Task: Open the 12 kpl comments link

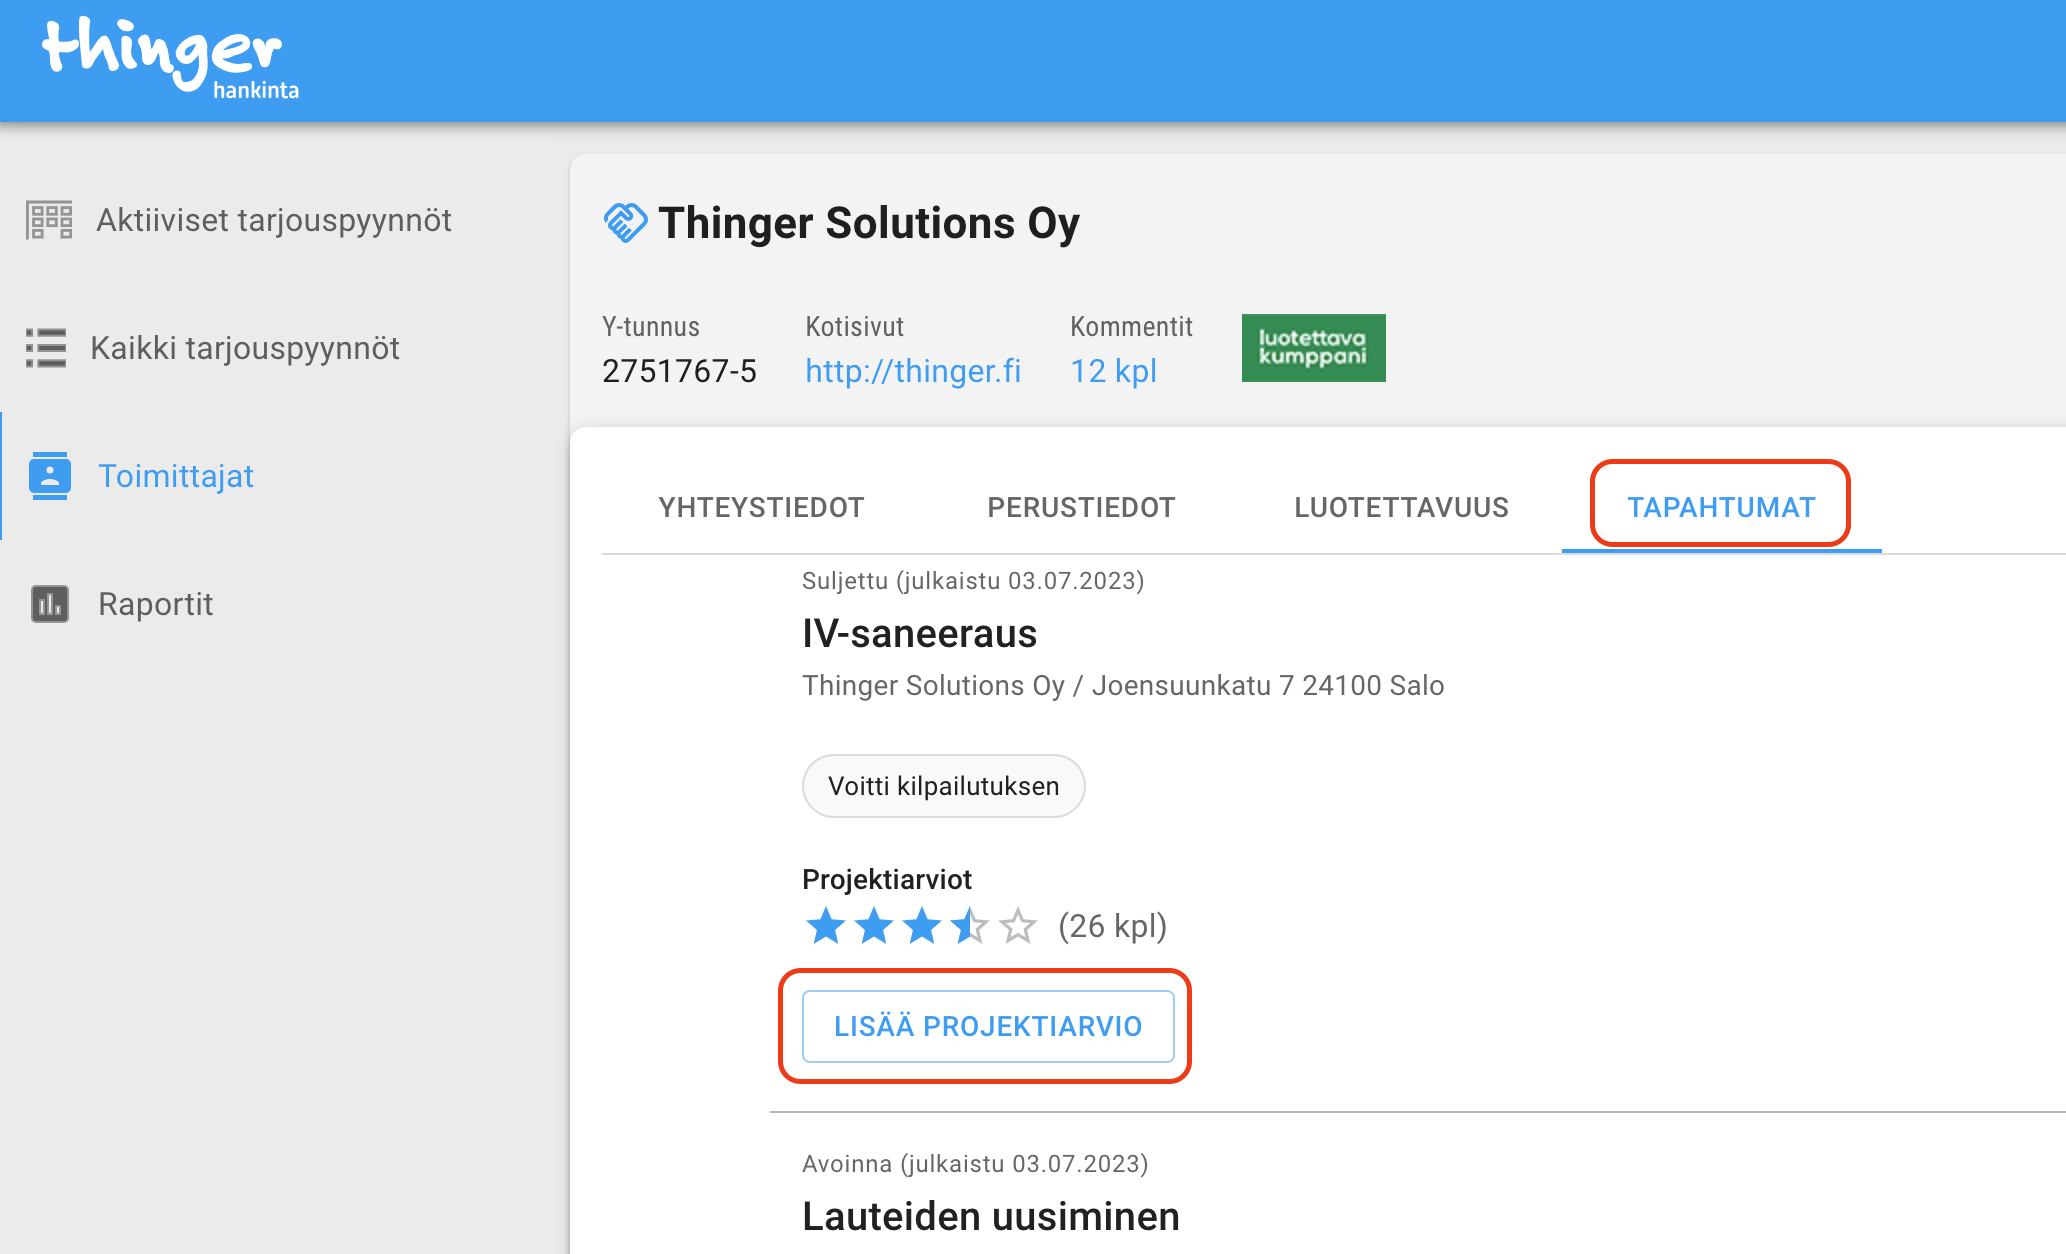Action: [1113, 371]
